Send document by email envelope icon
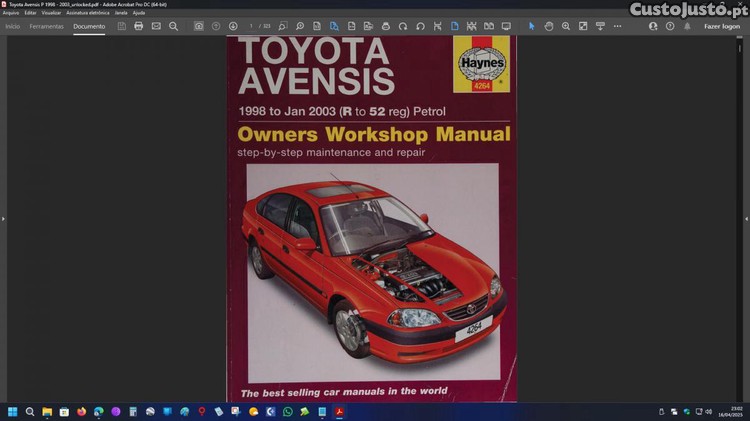The image size is (750, 421). coord(156,26)
